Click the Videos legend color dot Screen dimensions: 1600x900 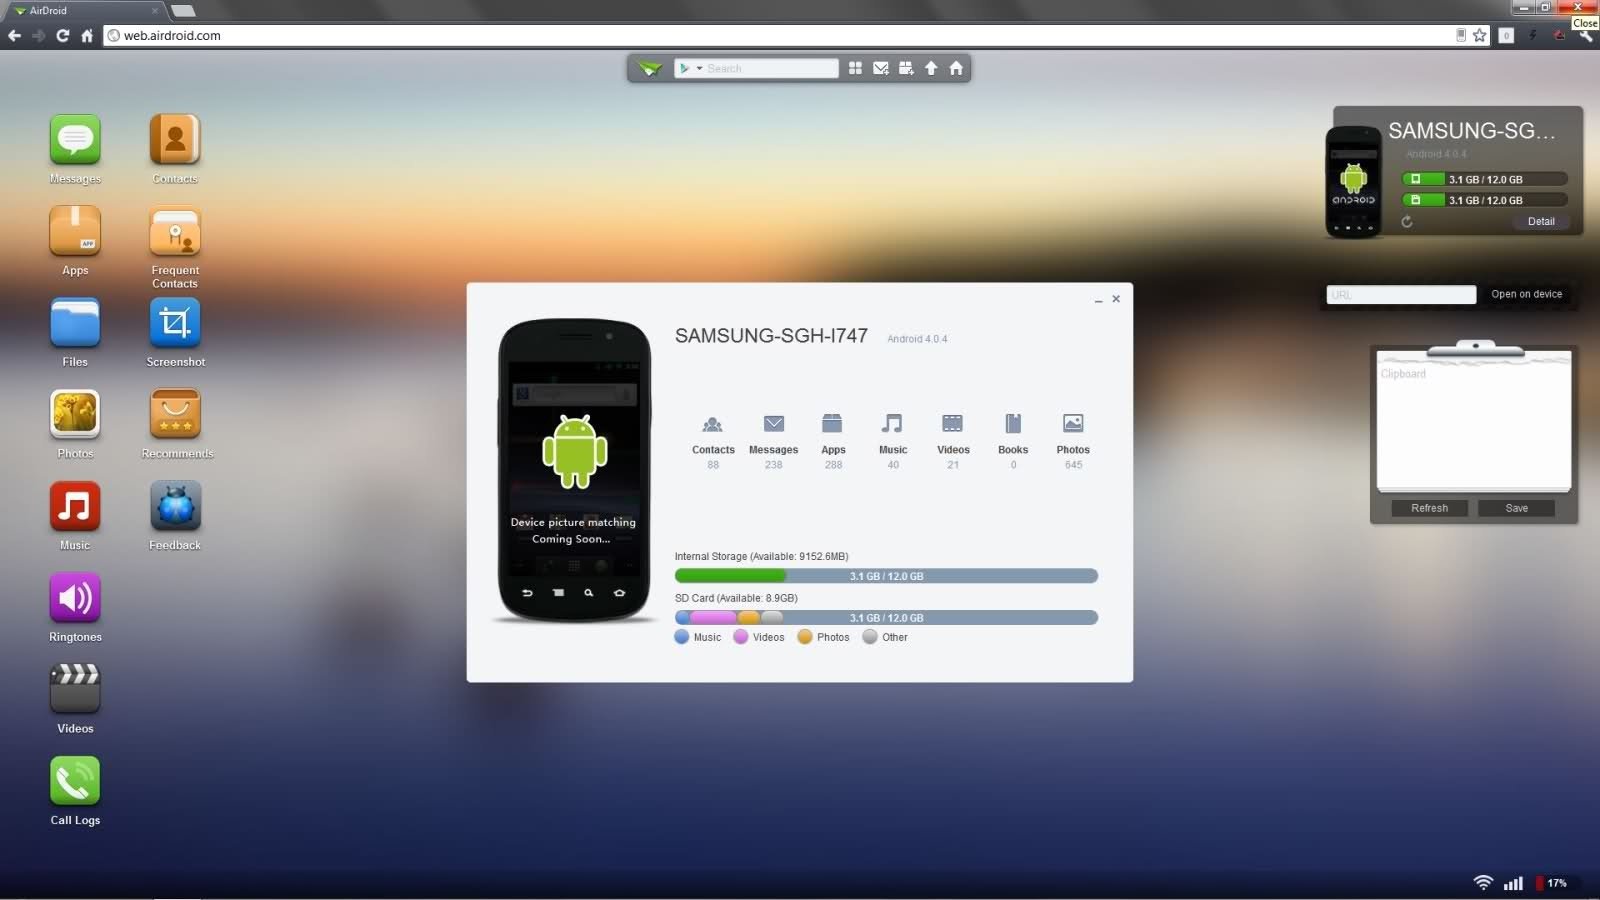pos(741,637)
